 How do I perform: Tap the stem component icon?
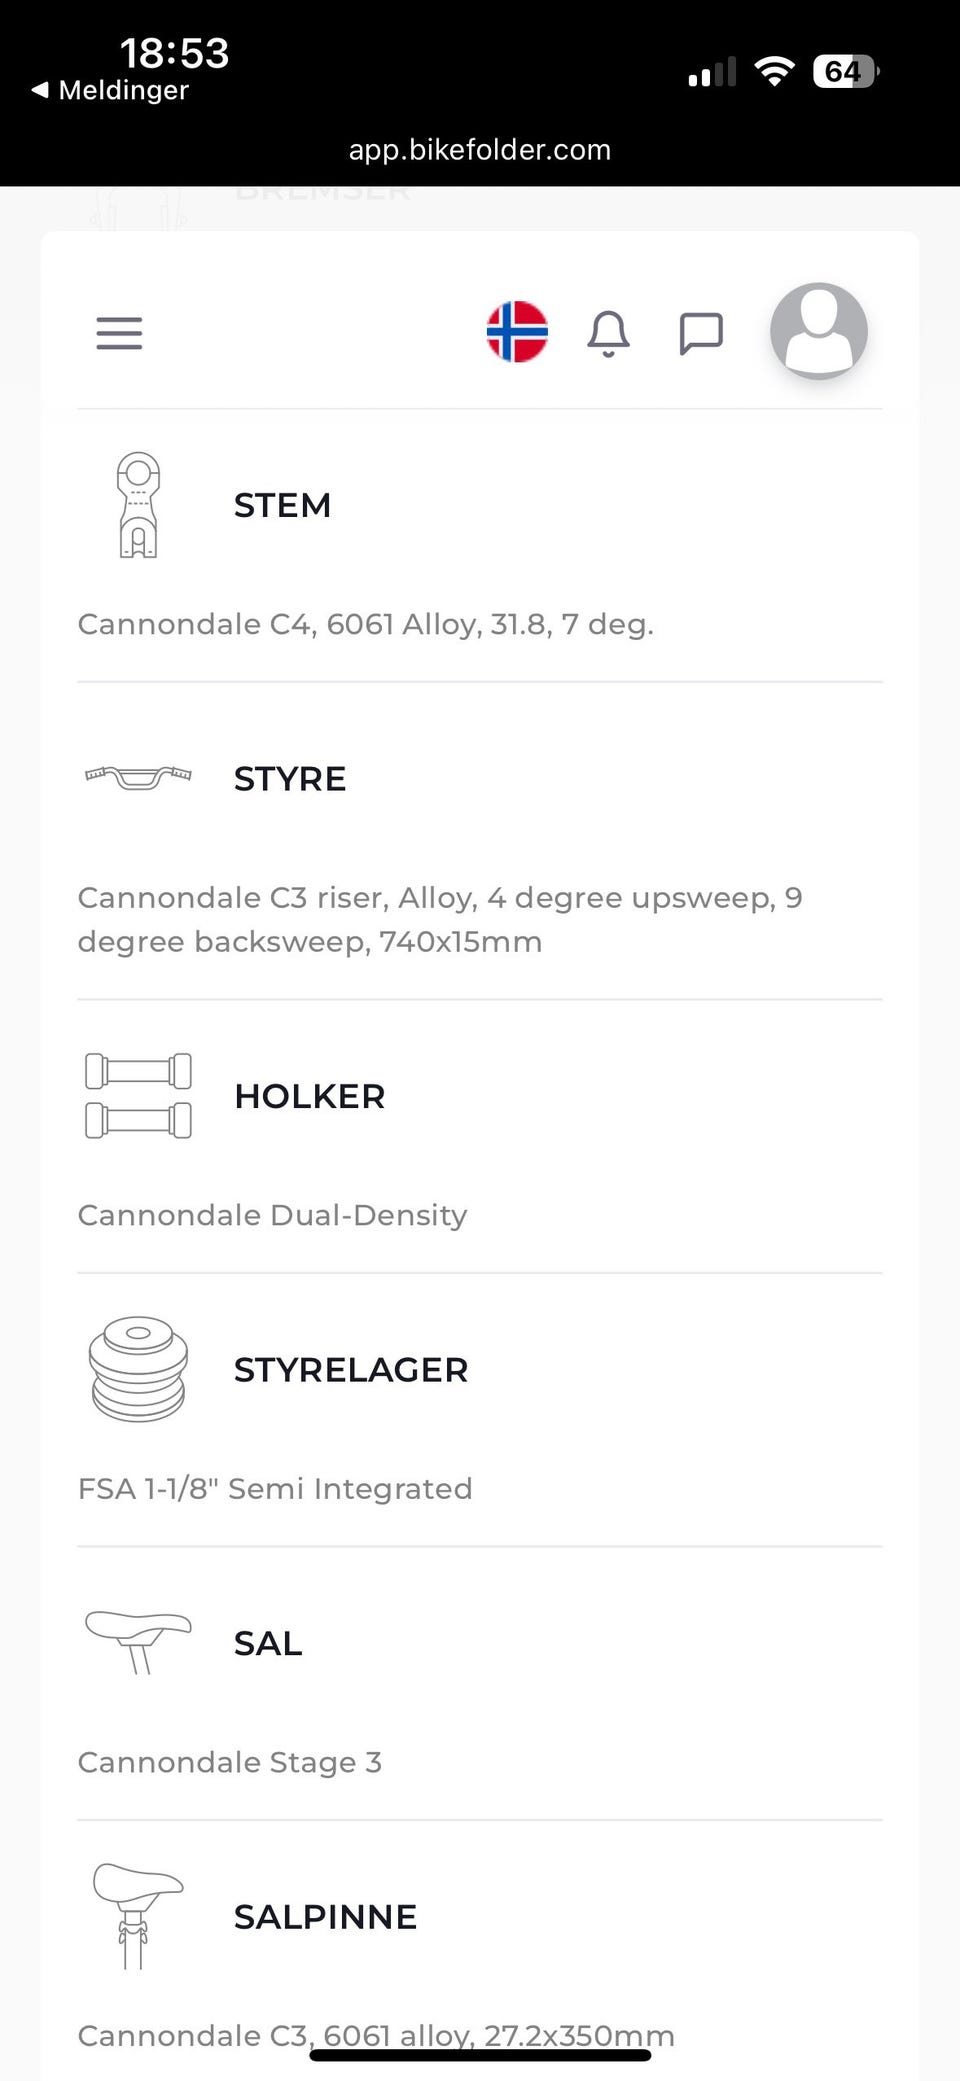tap(138, 505)
